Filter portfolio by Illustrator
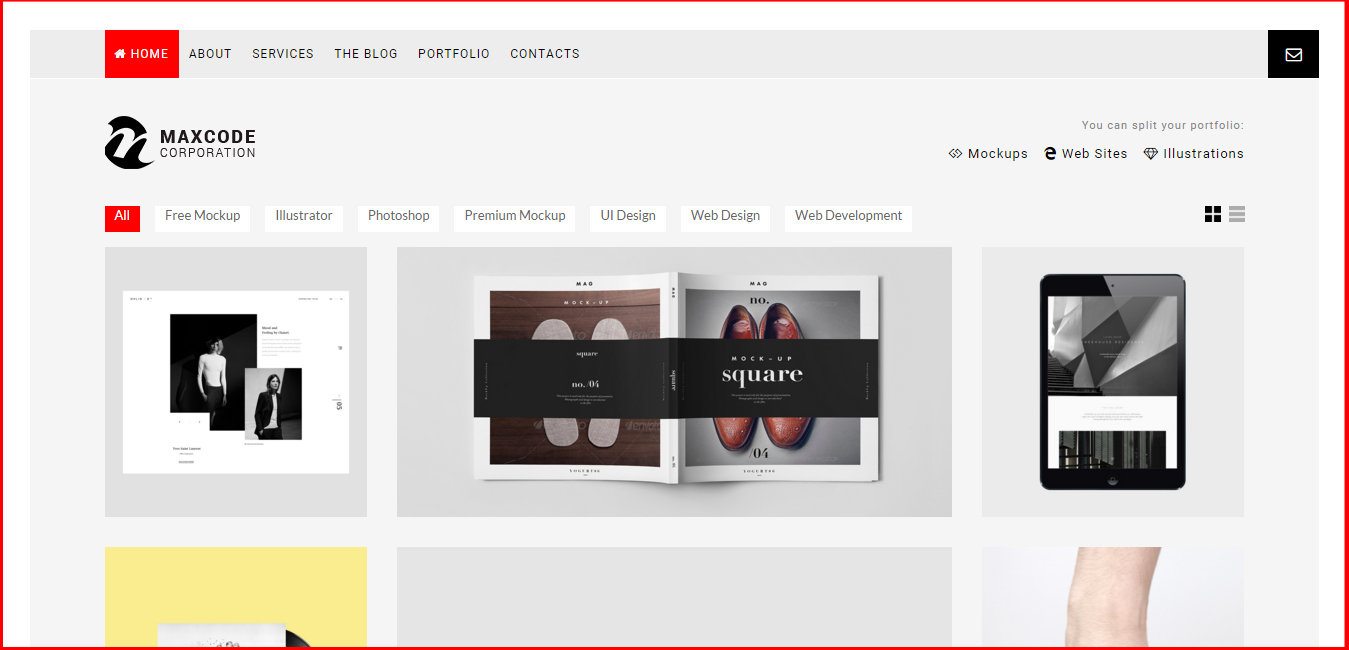This screenshot has width=1349, height=650. (304, 217)
